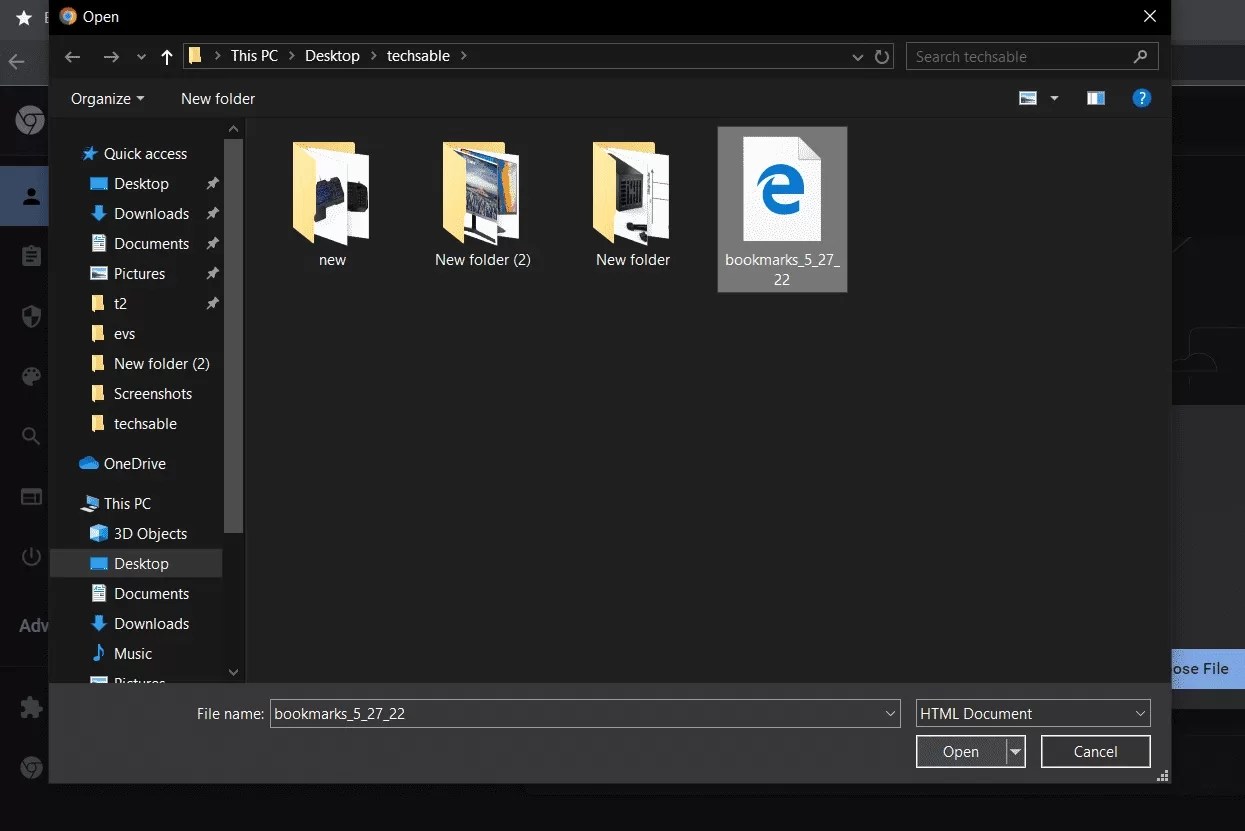The width and height of the screenshot is (1245, 831).
Task: Click the Help question mark in the dialog
Action: tap(1142, 98)
